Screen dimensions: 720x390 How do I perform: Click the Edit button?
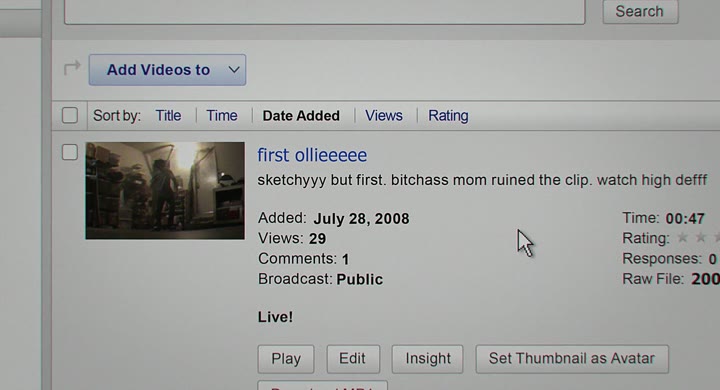[x=353, y=359]
